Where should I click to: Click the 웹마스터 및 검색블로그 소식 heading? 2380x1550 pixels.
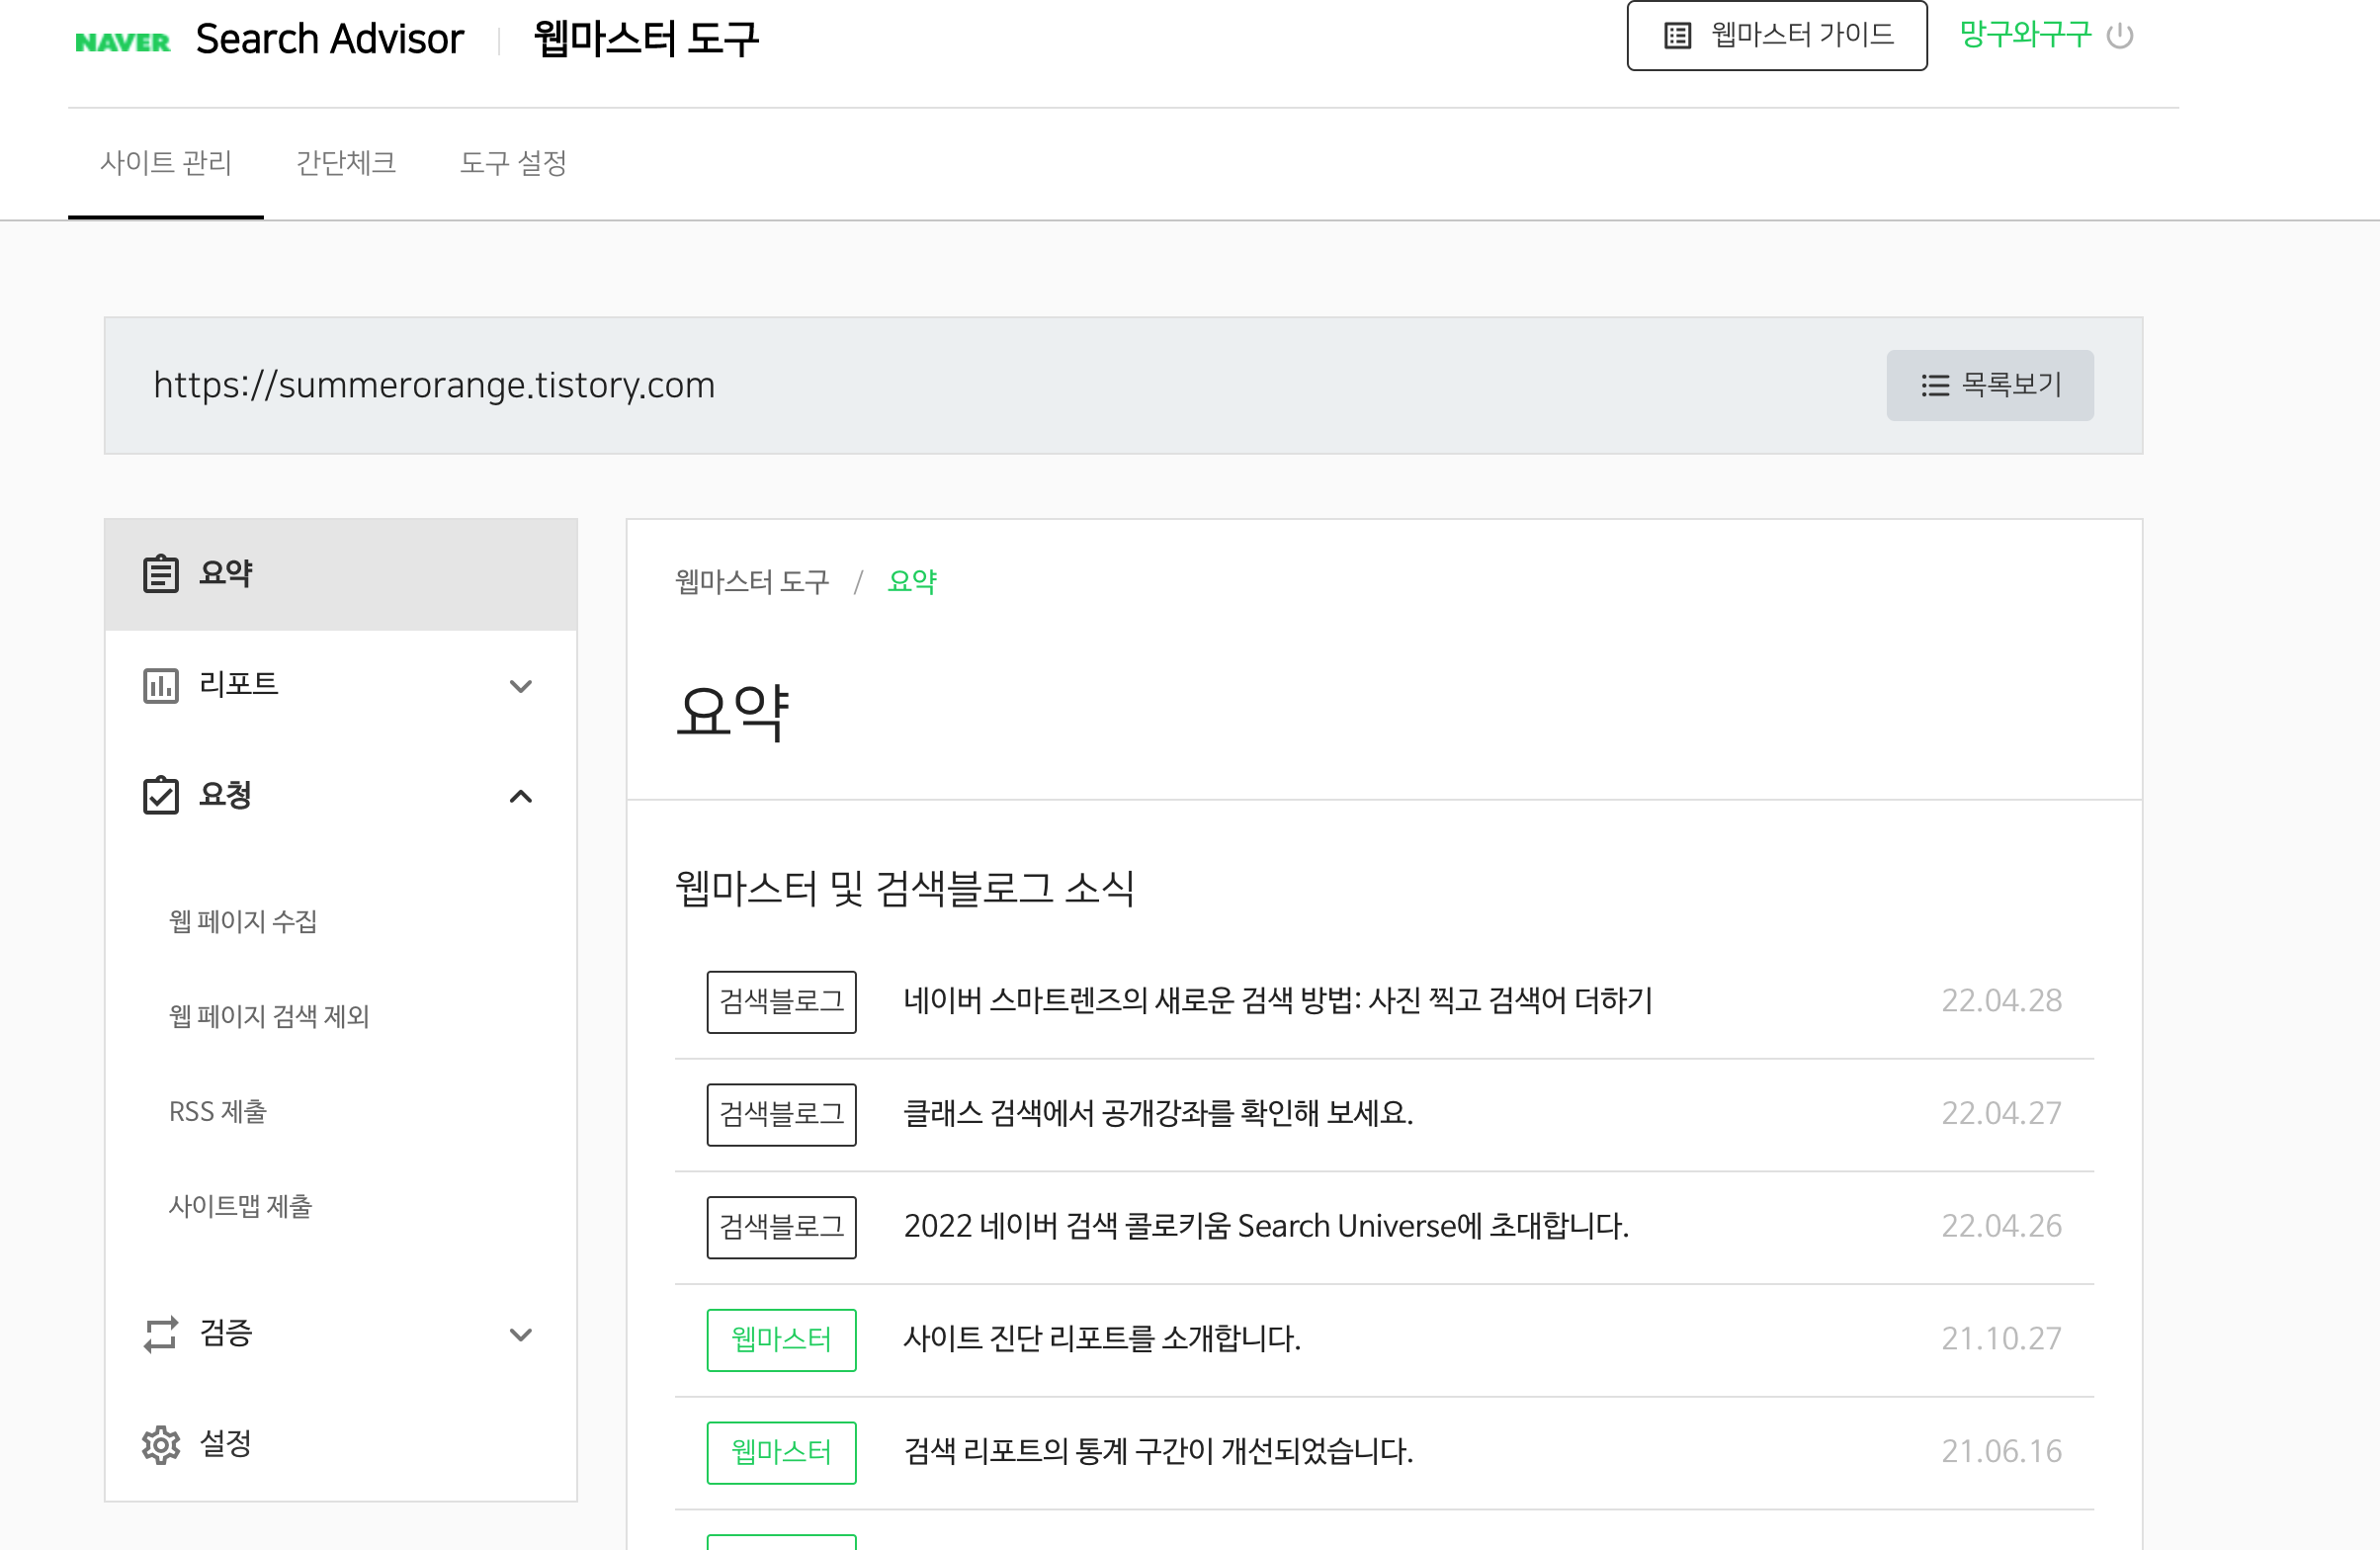pyautogui.click(x=905, y=888)
